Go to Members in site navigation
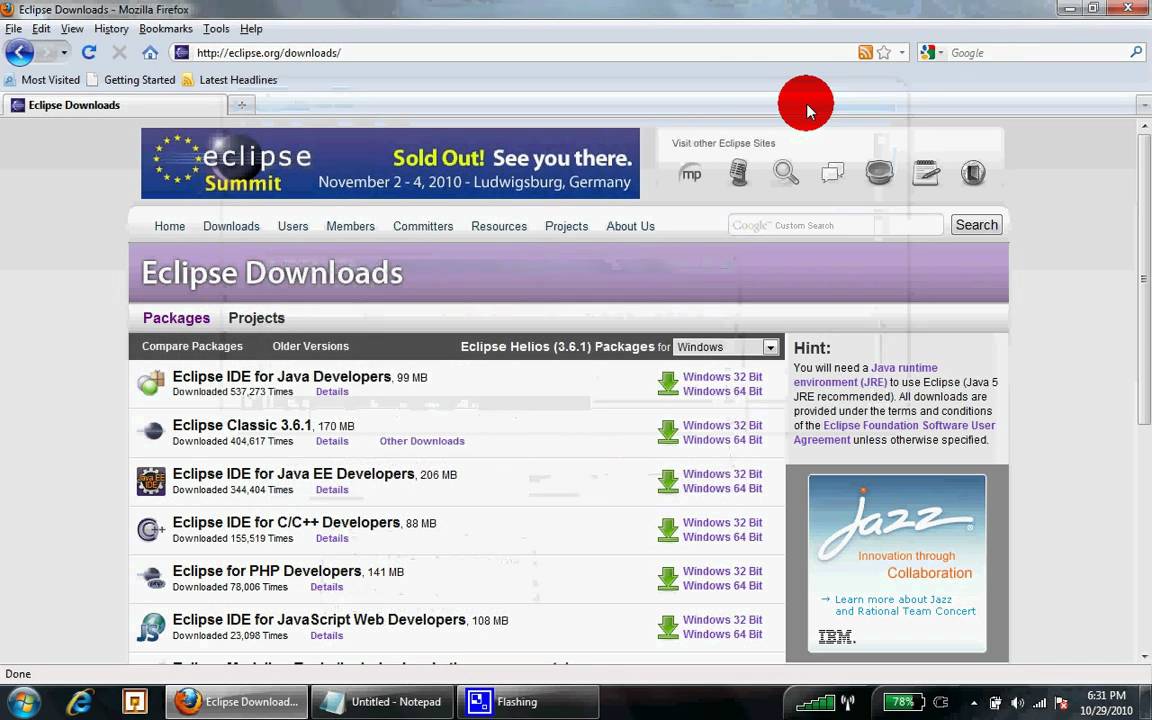 [x=350, y=226]
